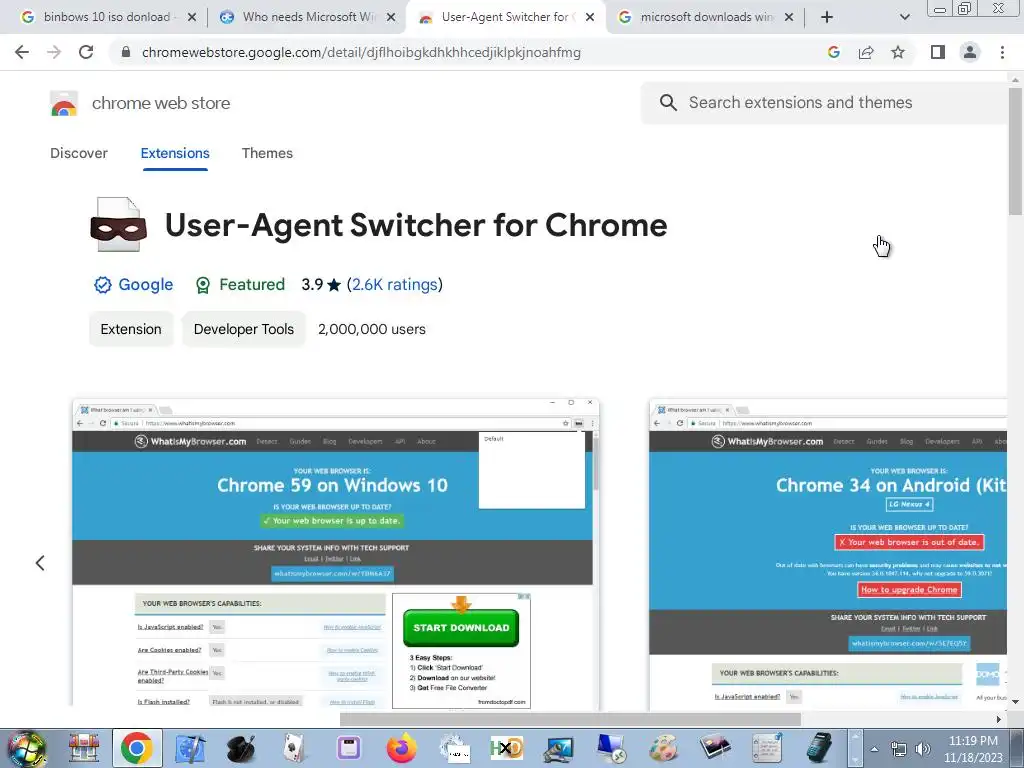Click the volume speaker in system tray
This screenshot has height=768, width=1024.
923,749
